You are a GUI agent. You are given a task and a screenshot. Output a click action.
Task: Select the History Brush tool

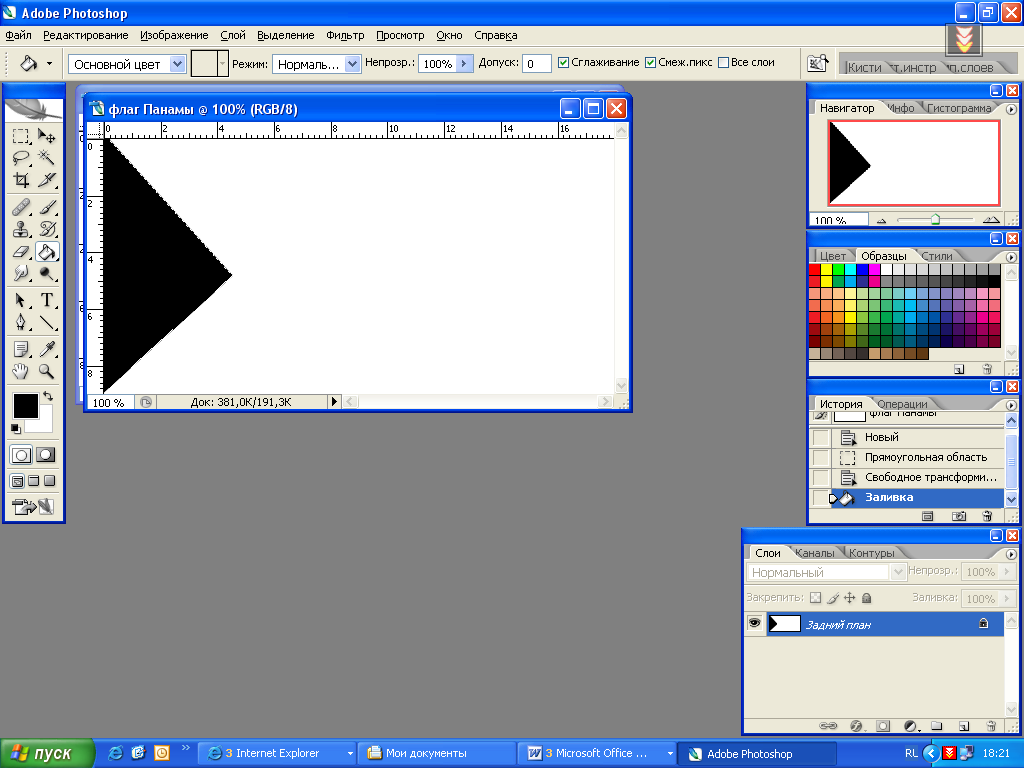pos(46,229)
